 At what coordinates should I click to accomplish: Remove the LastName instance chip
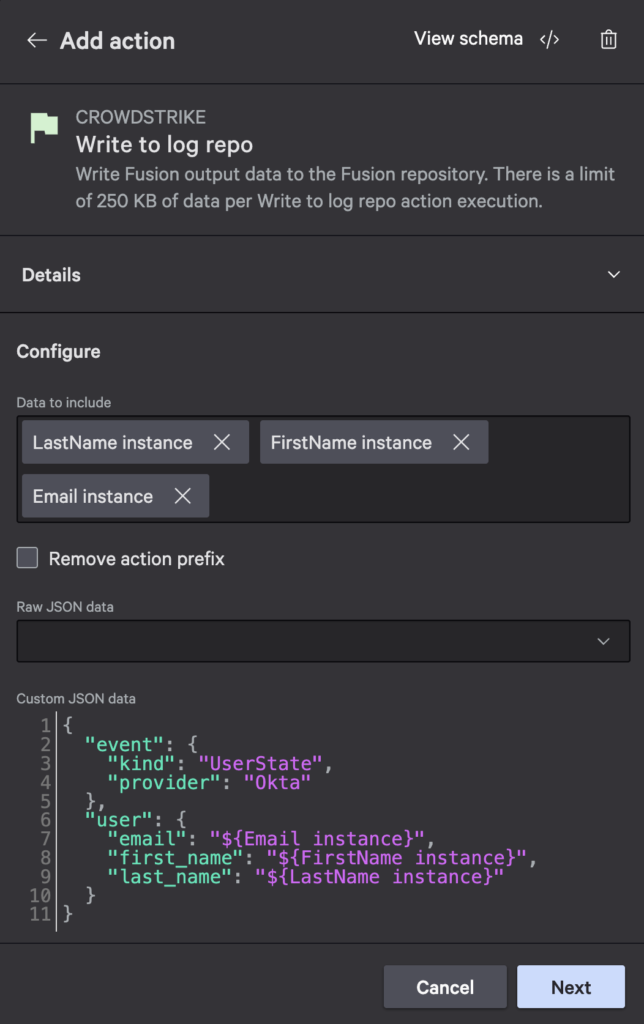coord(222,443)
